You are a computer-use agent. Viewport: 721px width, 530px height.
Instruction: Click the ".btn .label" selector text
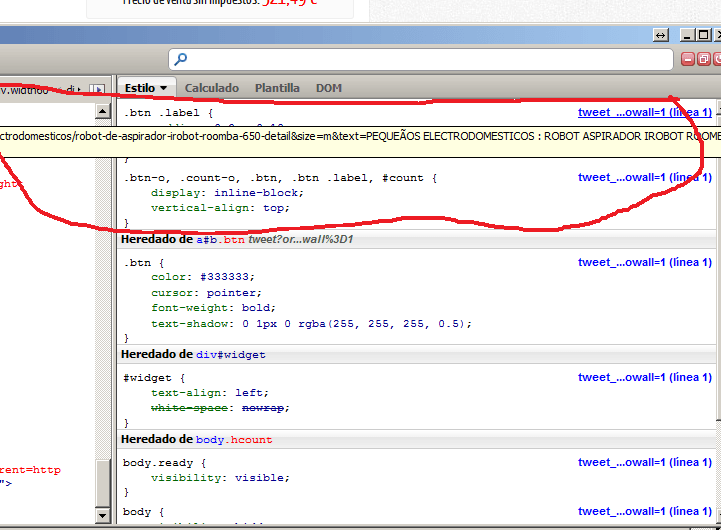click(161, 113)
